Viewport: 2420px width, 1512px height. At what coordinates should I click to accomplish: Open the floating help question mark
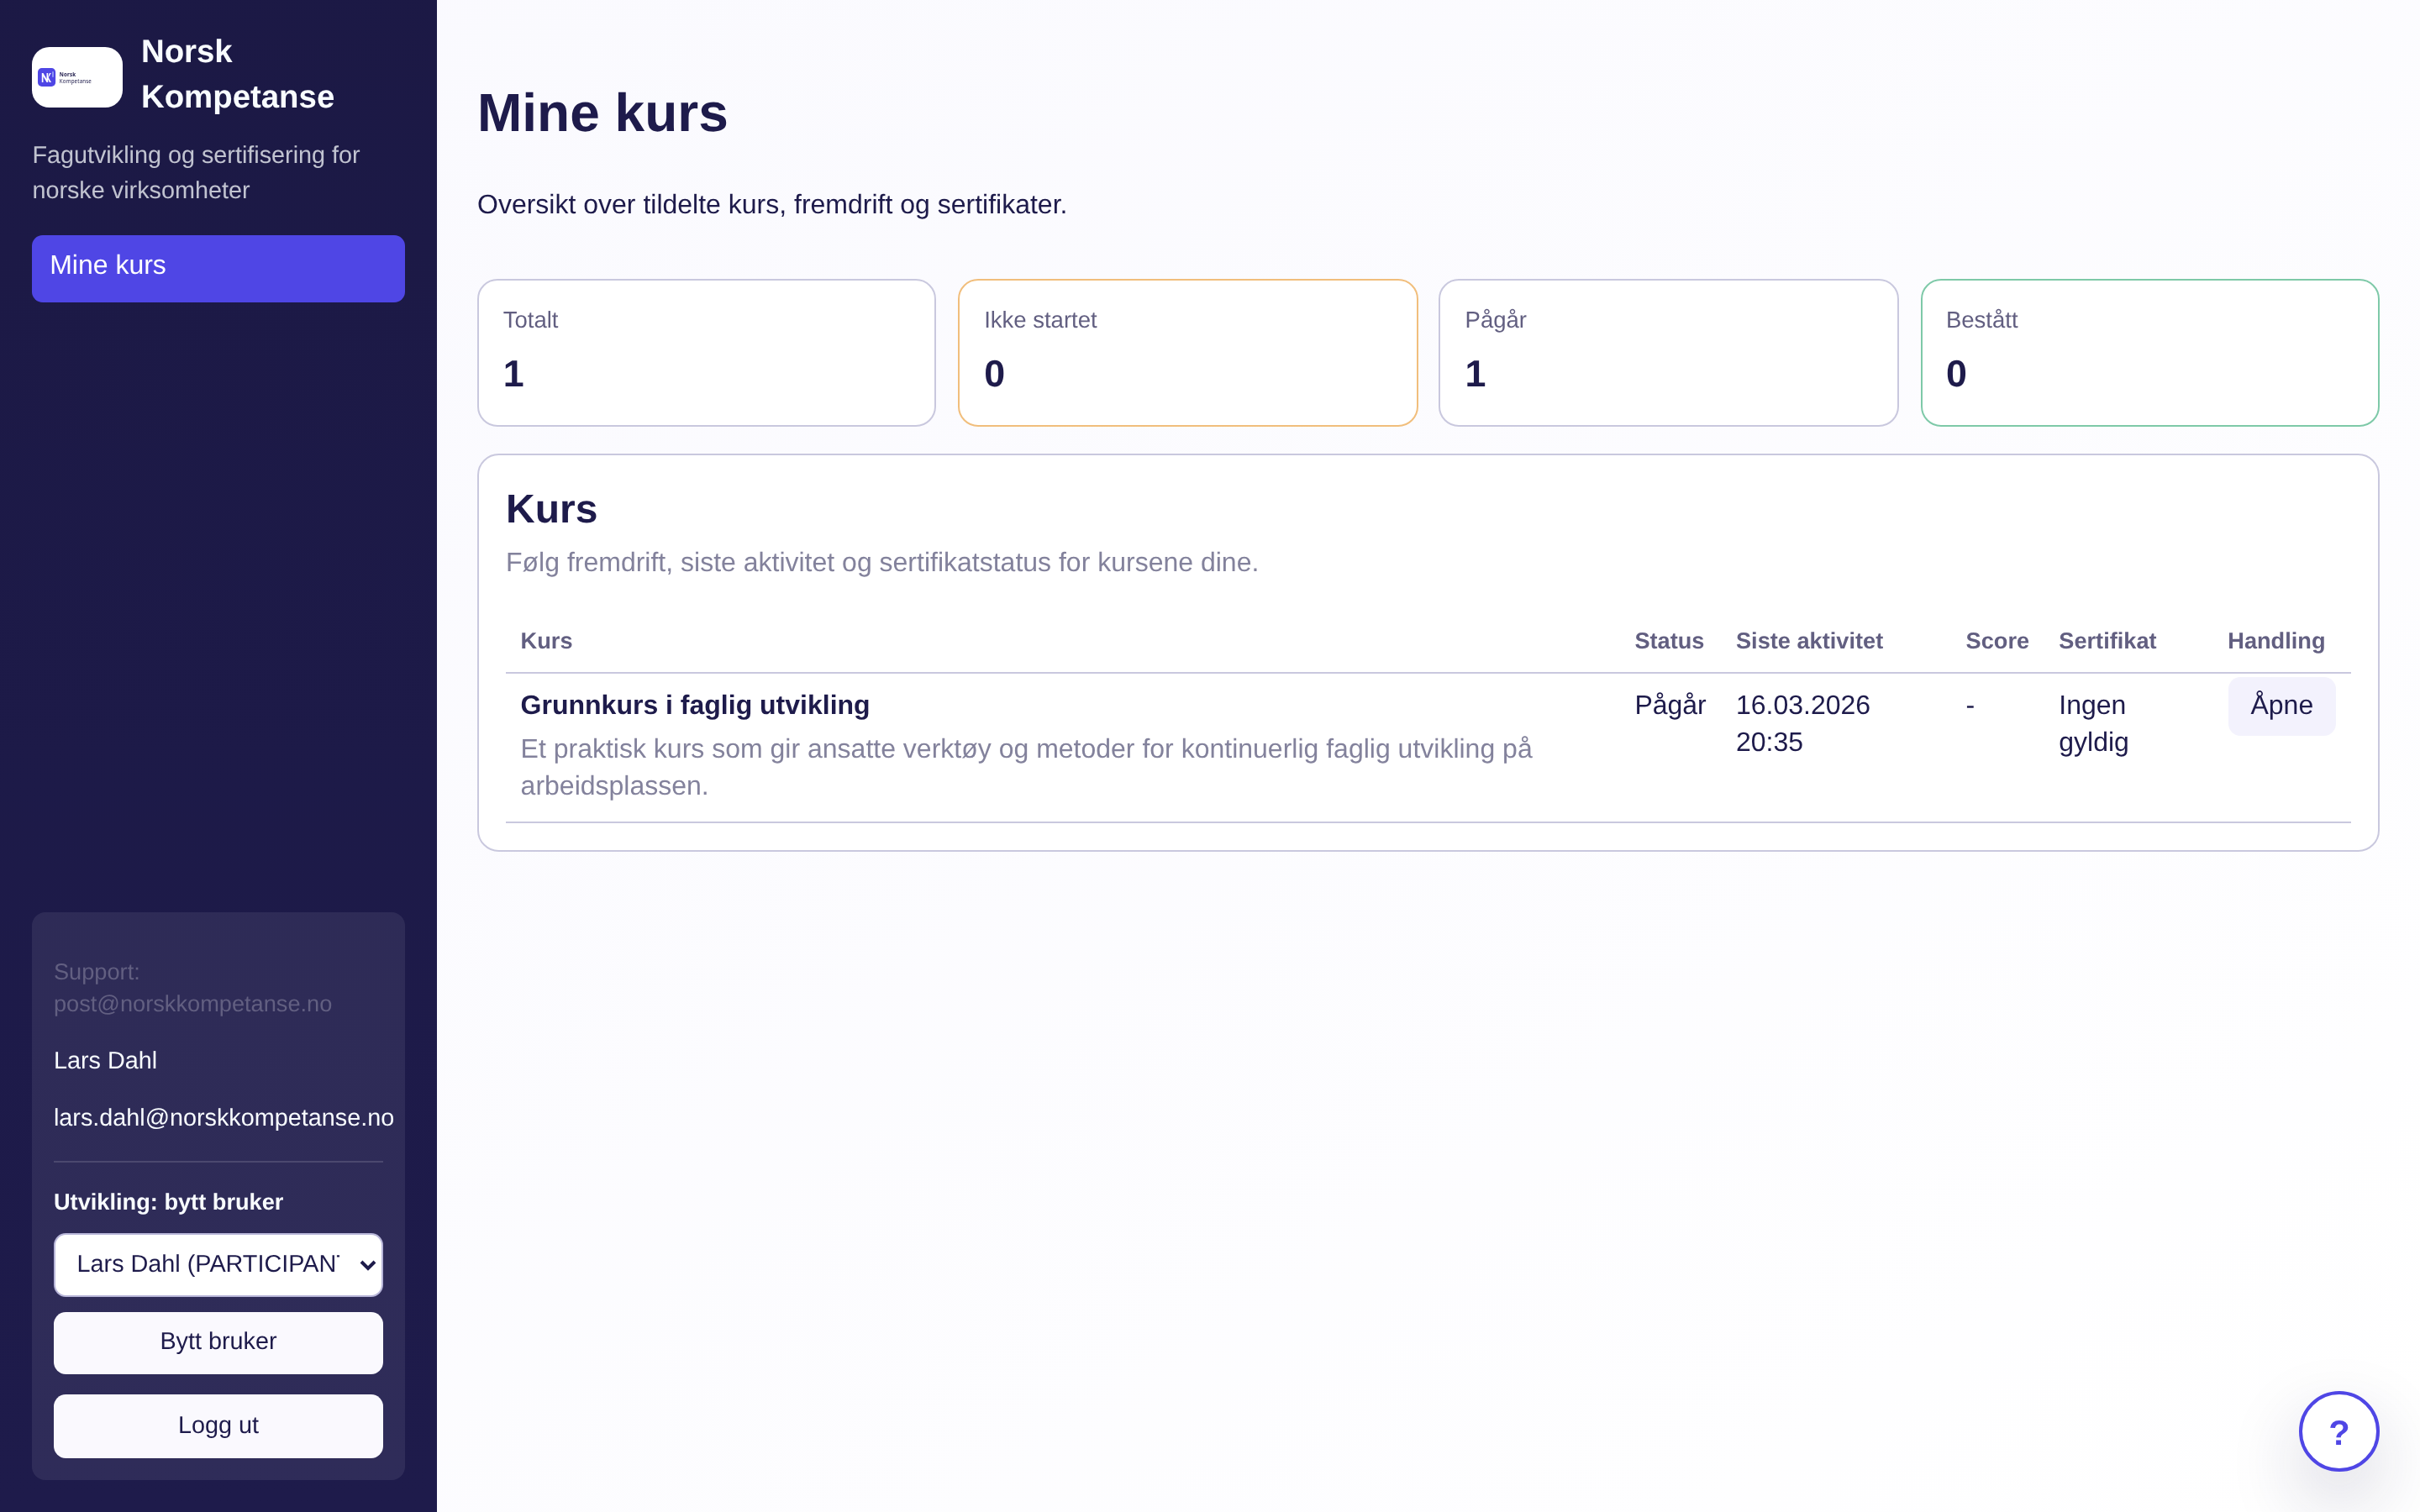(x=2338, y=1430)
